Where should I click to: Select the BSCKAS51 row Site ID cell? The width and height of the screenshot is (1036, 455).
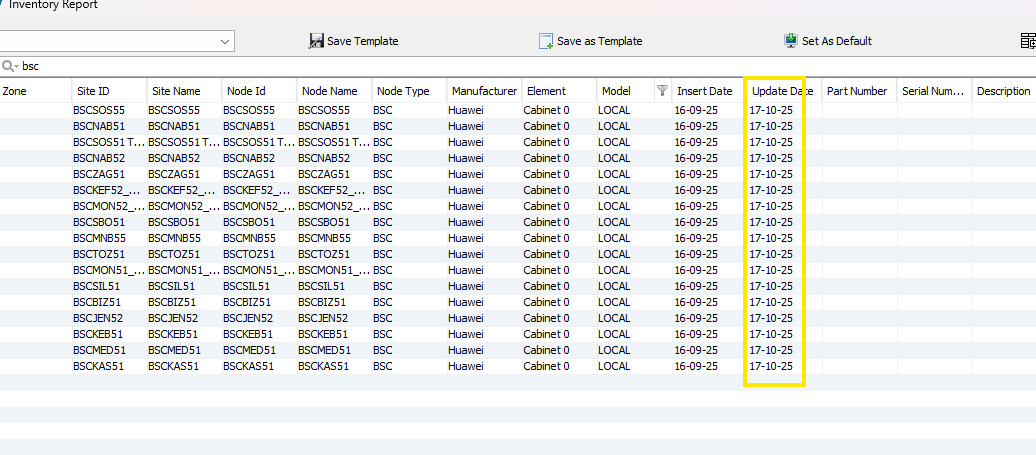[99, 366]
